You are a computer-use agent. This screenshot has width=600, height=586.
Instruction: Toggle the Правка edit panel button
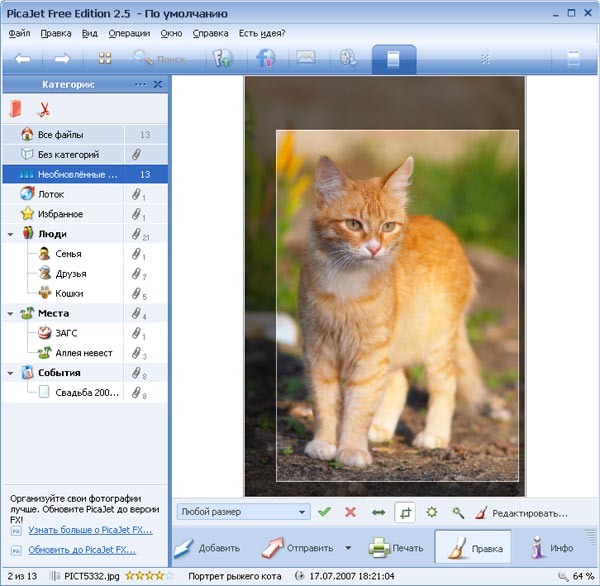coord(473,547)
